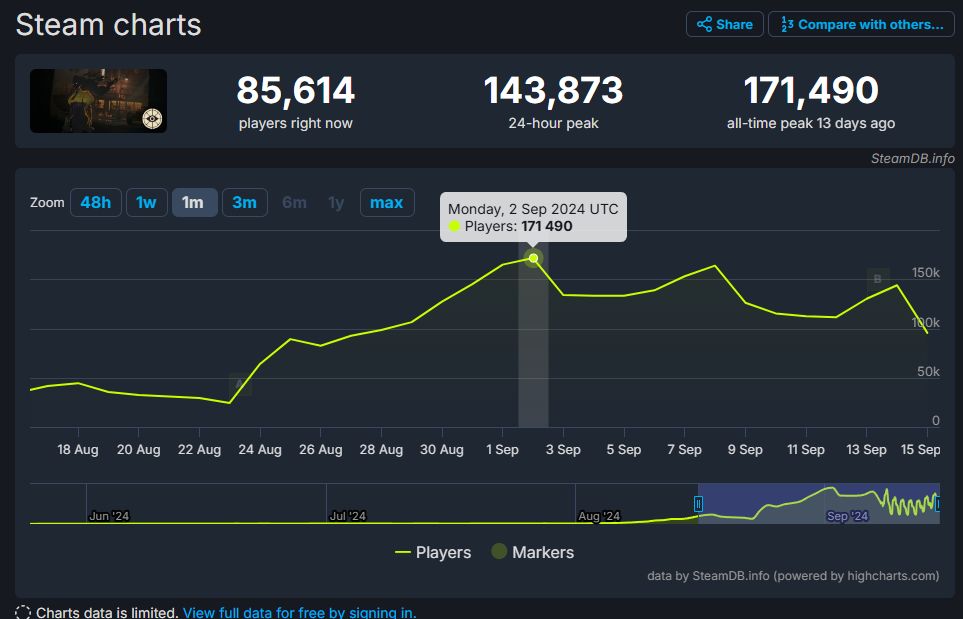Click the compare ranking icon
The height and width of the screenshot is (619, 963).
[787, 25]
